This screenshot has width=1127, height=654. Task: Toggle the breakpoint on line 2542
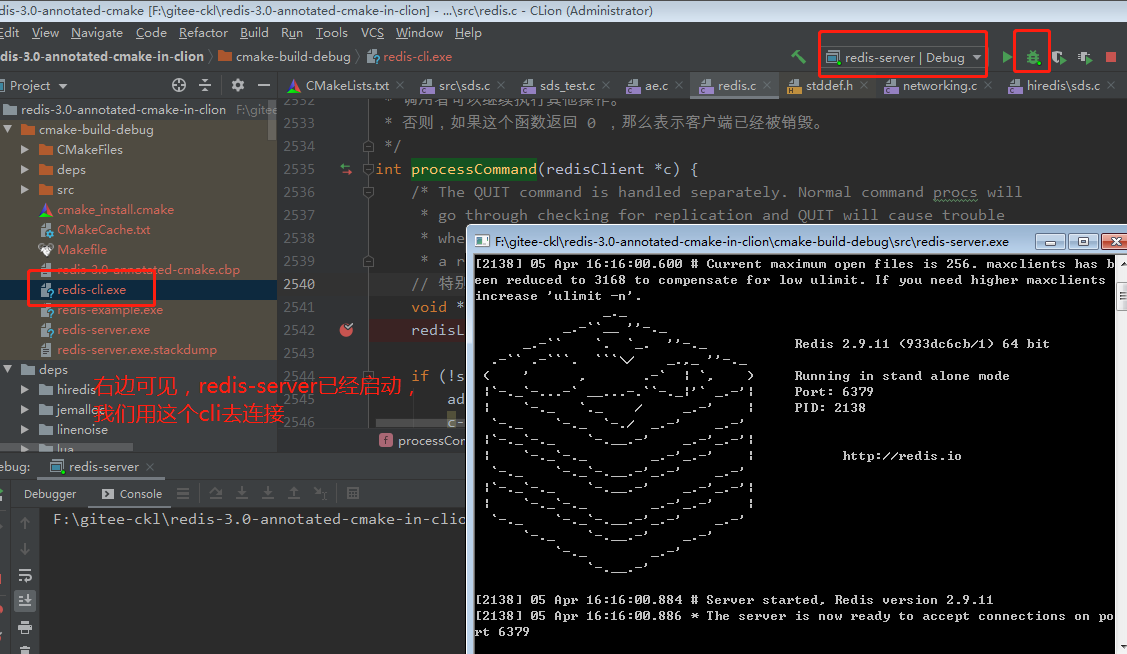pyautogui.click(x=346, y=330)
